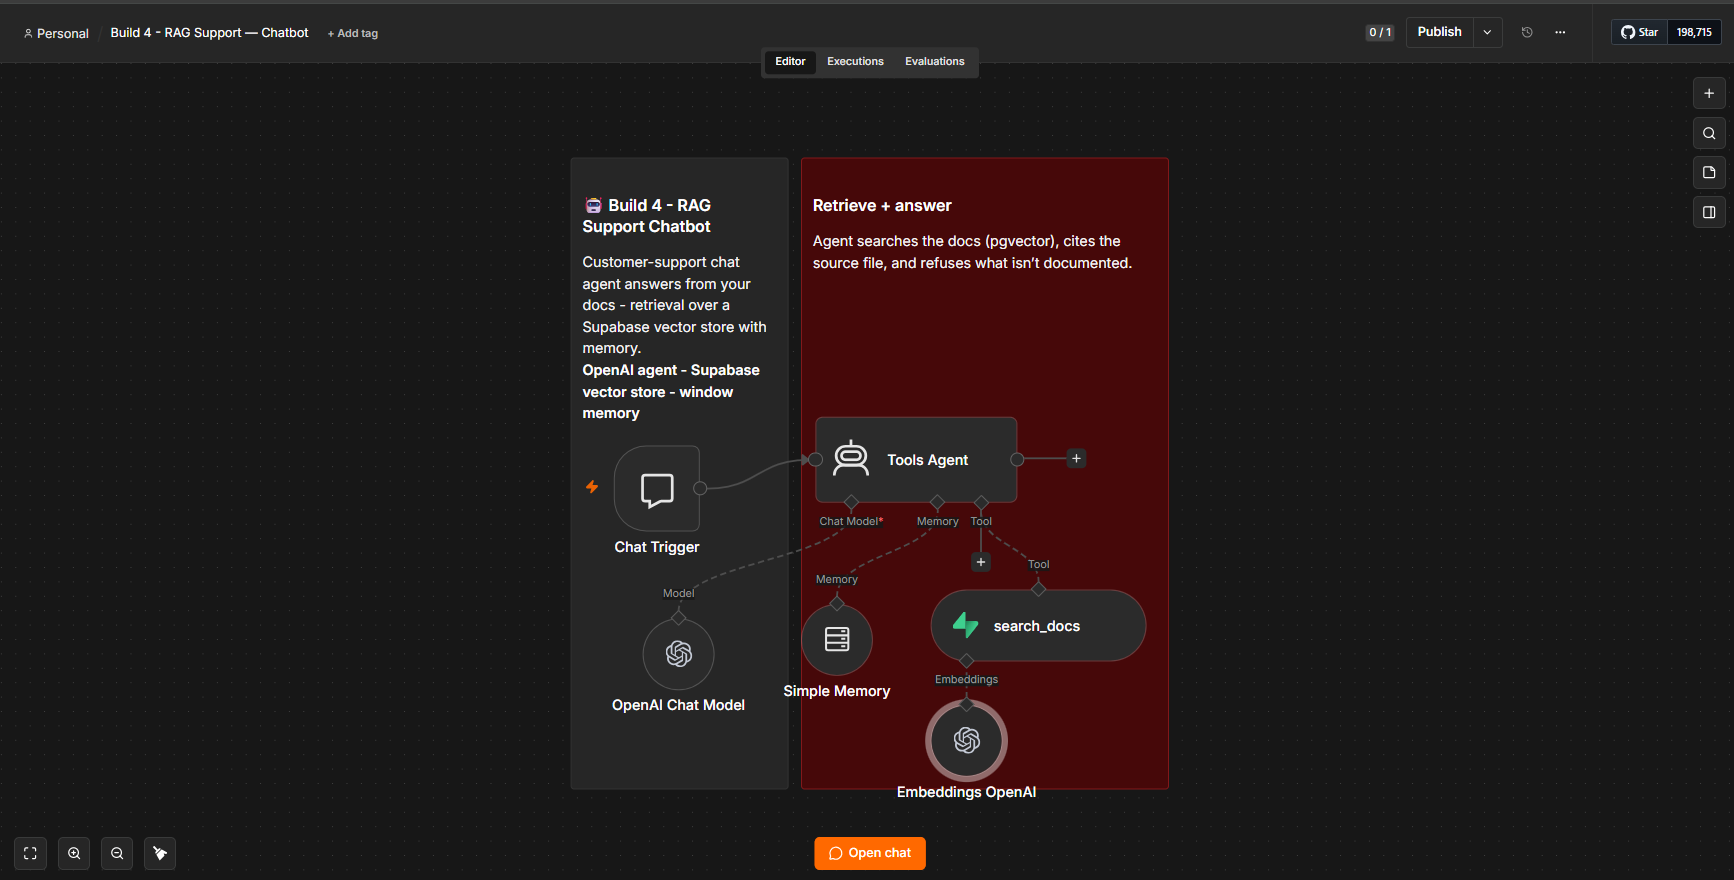Click the Tools Agent input connector circle
Image resolution: width=1734 pixels, height=880 pixels.
(x=816, y=459)
